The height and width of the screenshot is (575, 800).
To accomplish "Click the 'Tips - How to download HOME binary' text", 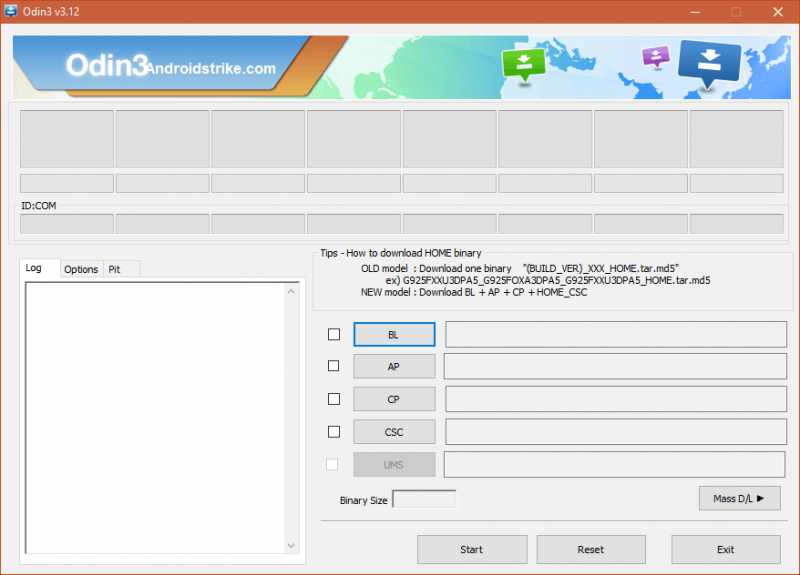I will [x=401, y=253].
